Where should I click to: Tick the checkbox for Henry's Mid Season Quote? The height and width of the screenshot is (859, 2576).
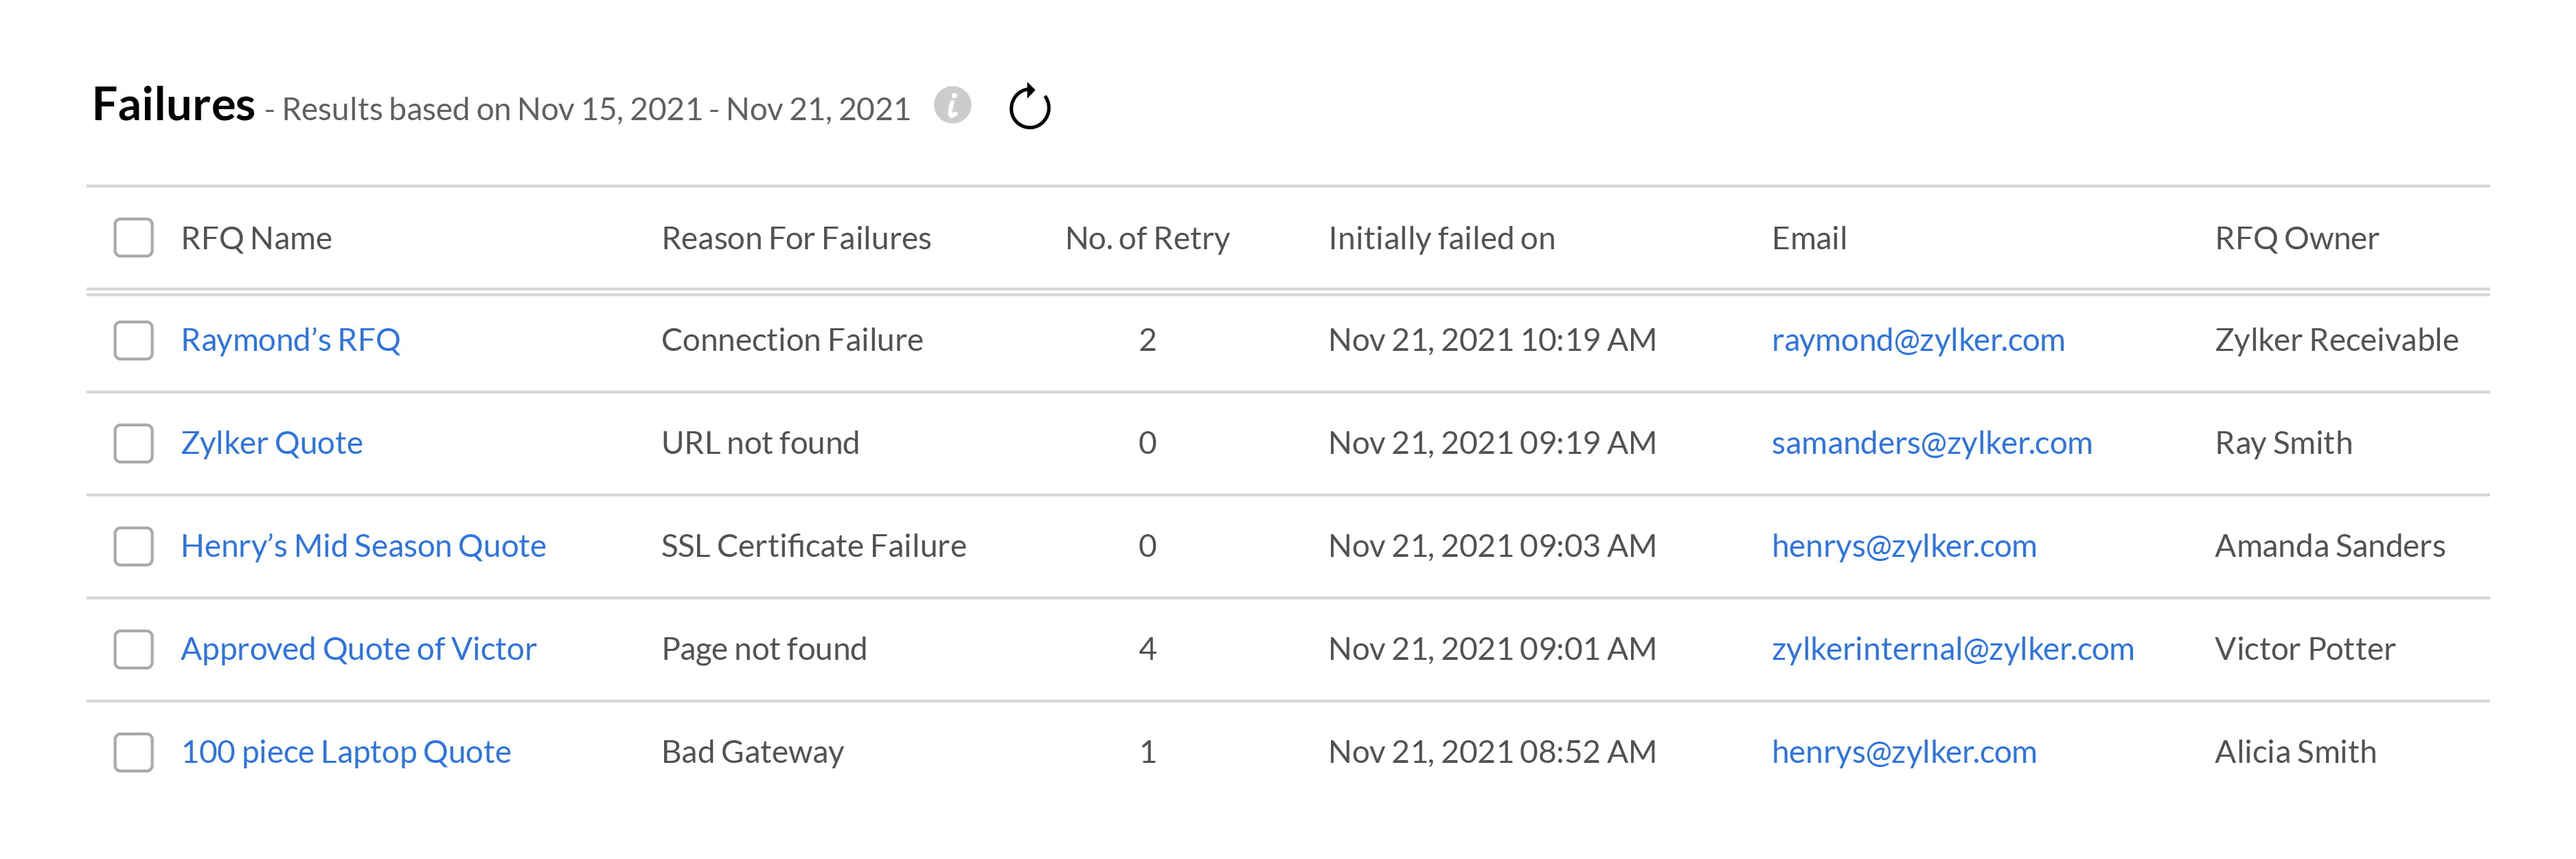(133, 546)
